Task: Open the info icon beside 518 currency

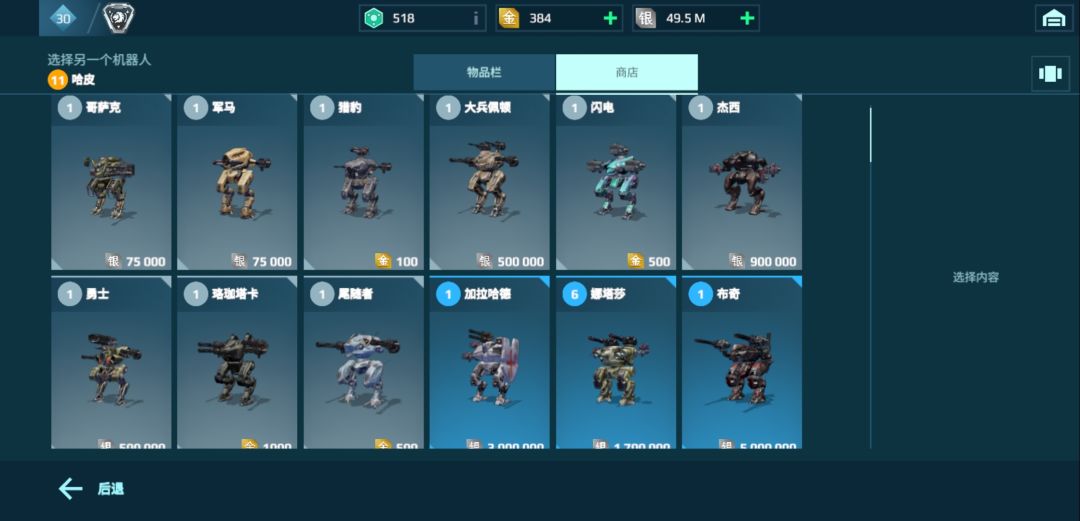Action: [475, 19]
